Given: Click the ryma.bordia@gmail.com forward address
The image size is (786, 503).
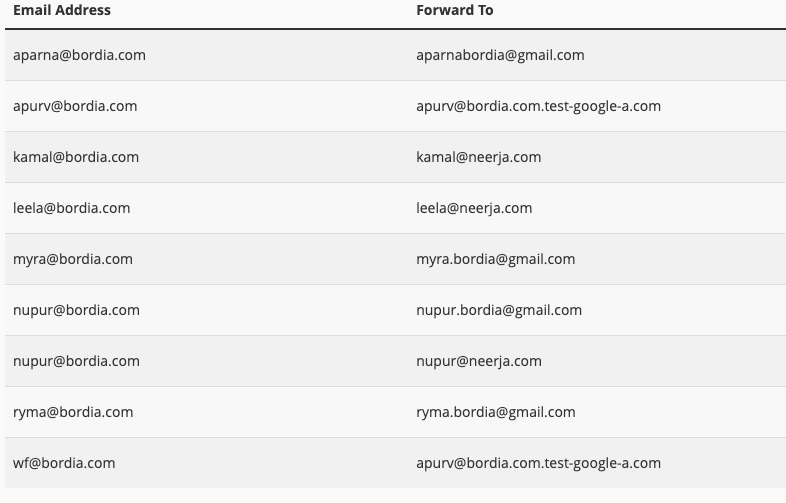Looking at the screenshot, I should tap(495, 412).
